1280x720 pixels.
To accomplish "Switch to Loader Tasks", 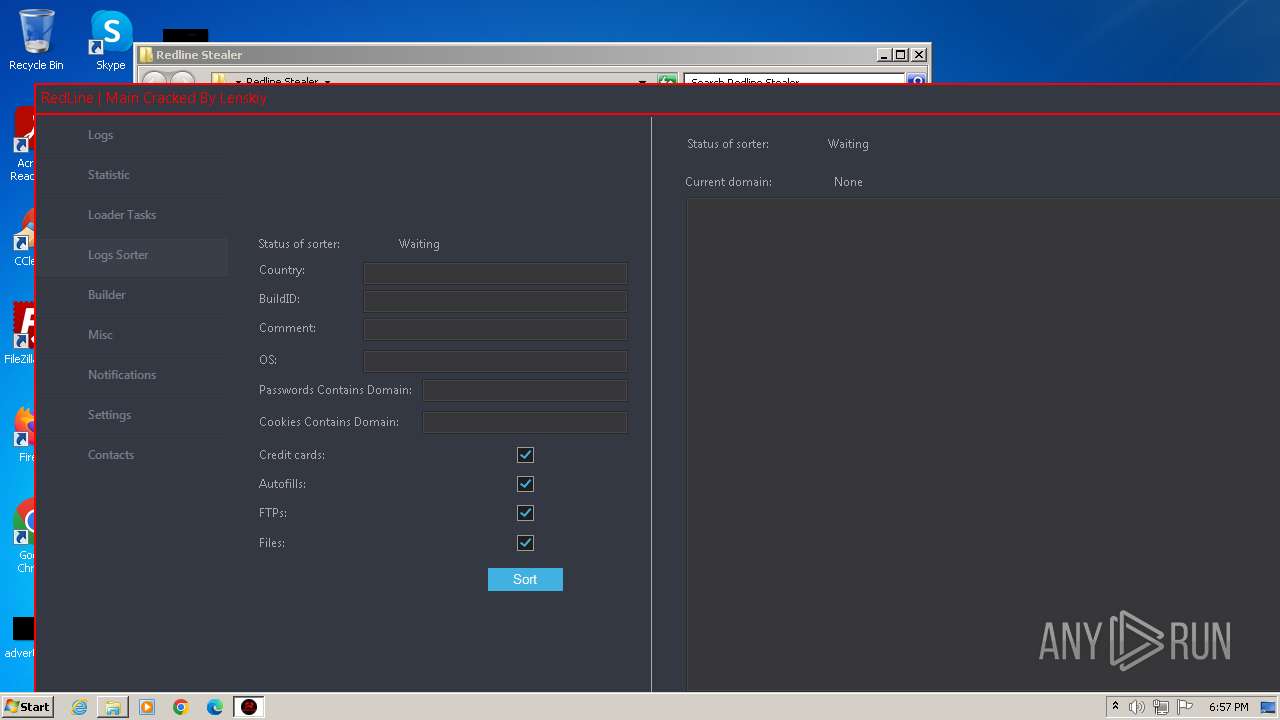I will point(133,215).
